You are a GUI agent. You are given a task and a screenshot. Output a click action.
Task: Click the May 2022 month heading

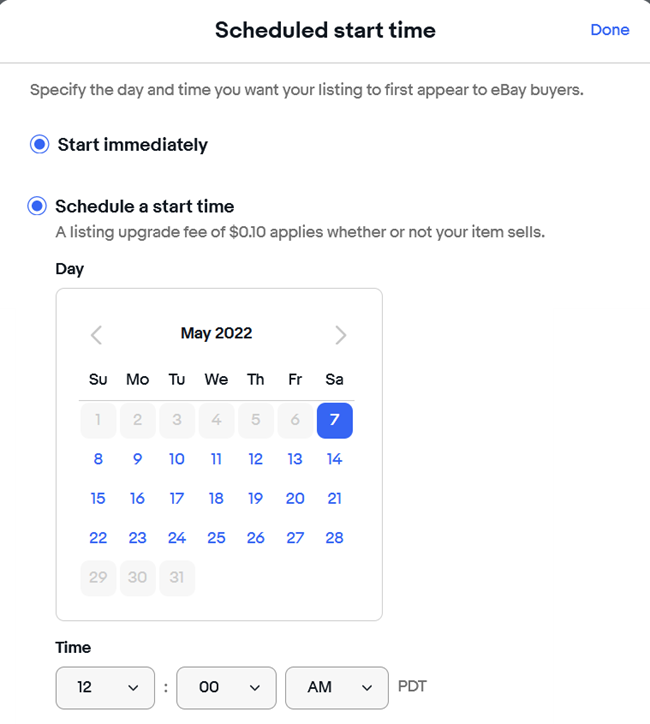[x=217, y=333]
